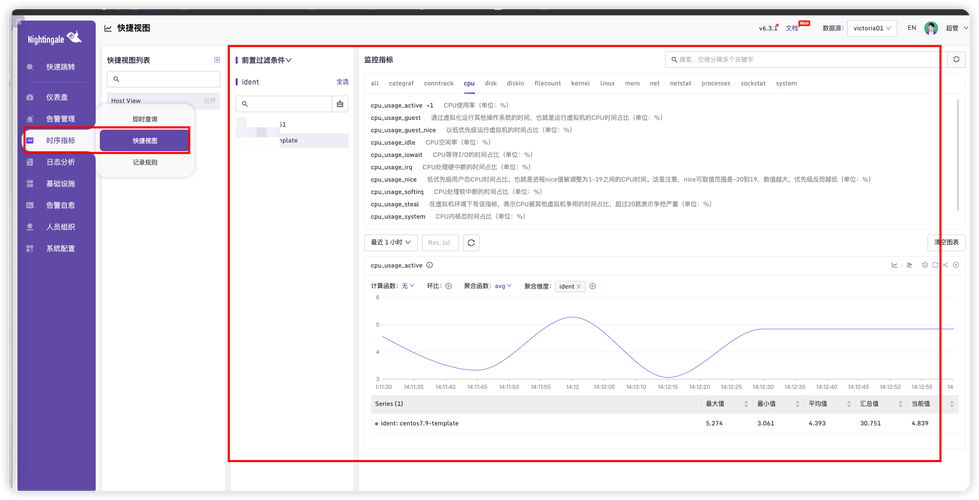Focus the ident search input
The width and height of the screenshot is (979, 500).
pyautogui.click(x=284, y=104)
